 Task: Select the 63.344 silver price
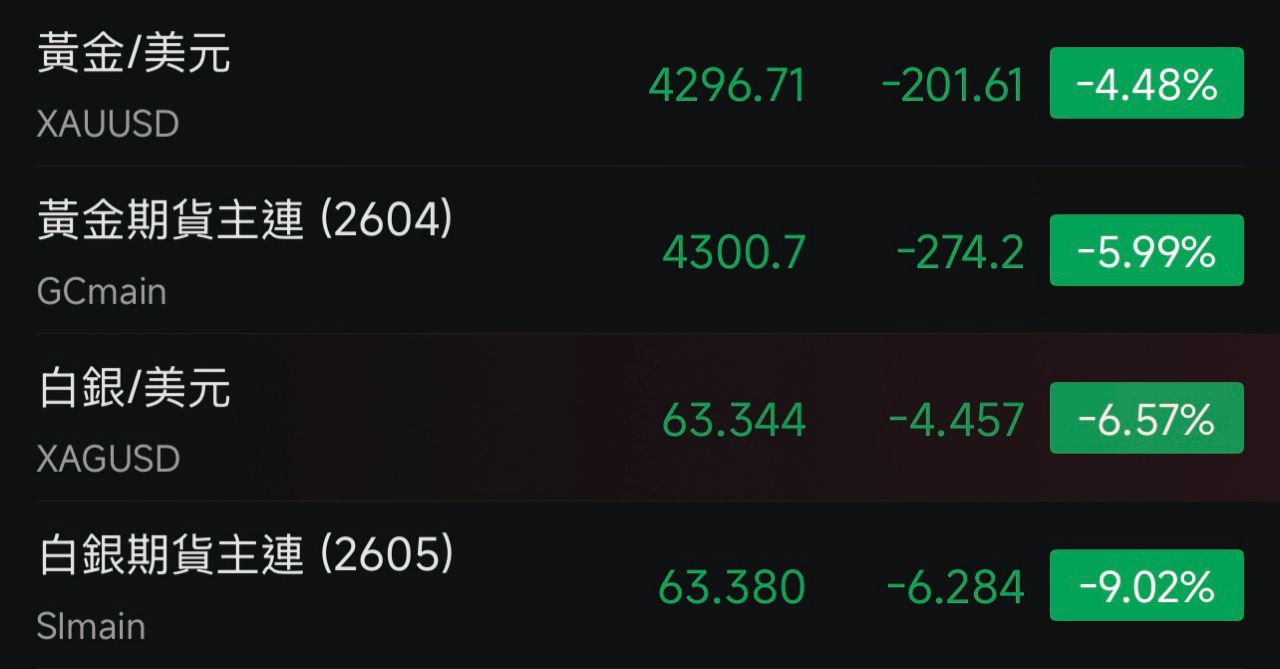734,420
